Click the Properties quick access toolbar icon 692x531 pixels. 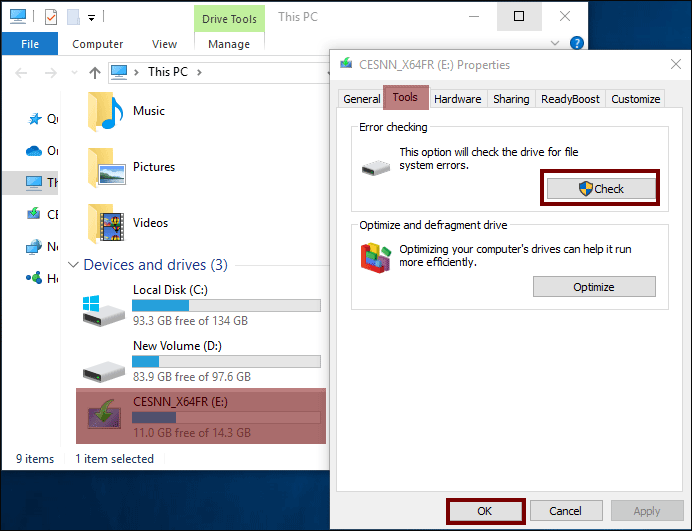[x=51, y=17]
